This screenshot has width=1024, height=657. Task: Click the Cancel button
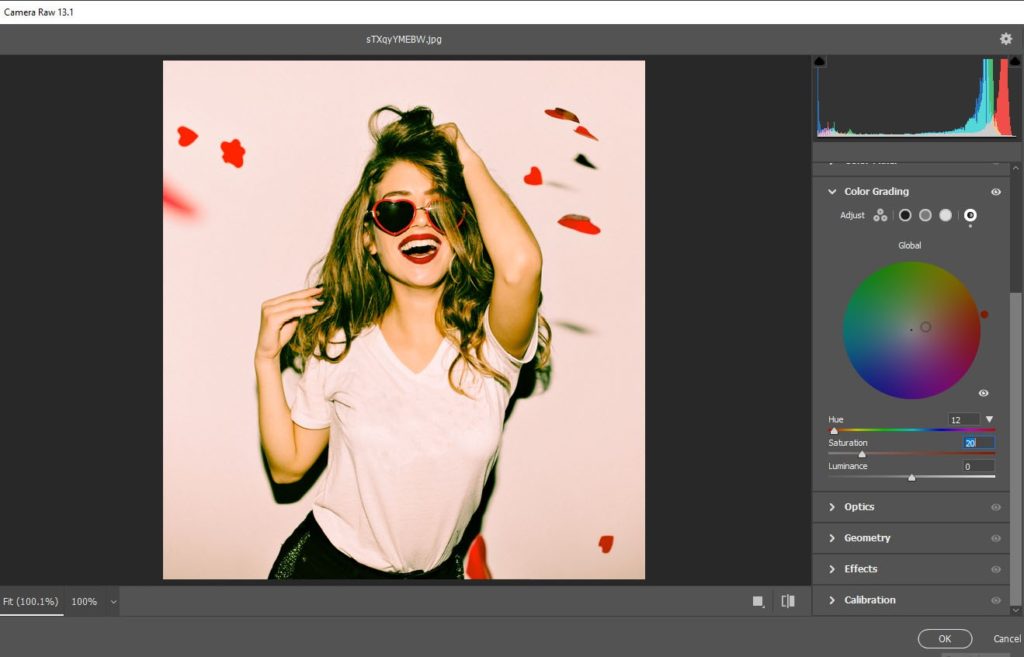coord(1008,639)
